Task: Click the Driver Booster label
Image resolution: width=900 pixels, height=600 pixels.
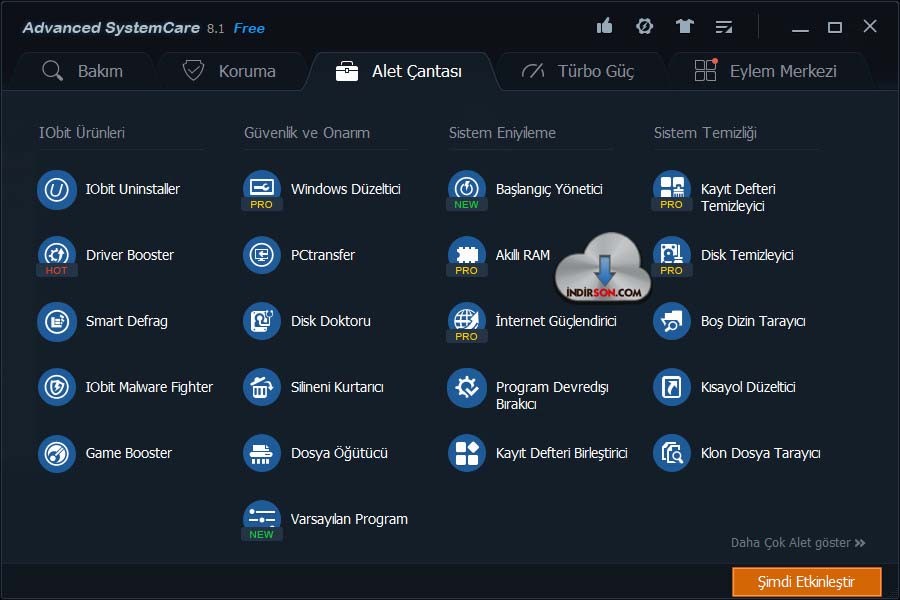Action: pyautogui.click(x=130, y=256)
